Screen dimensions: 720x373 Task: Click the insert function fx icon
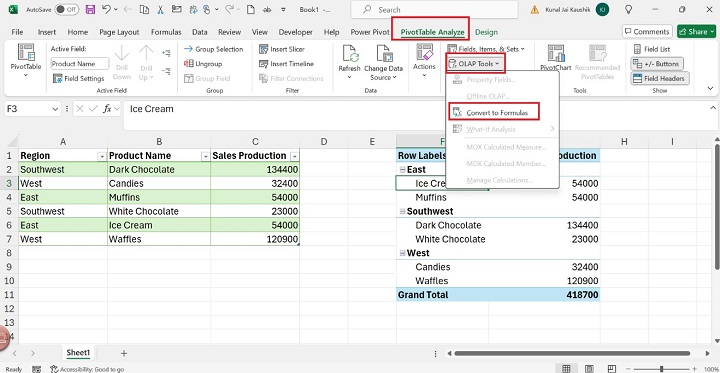point(107,109)
